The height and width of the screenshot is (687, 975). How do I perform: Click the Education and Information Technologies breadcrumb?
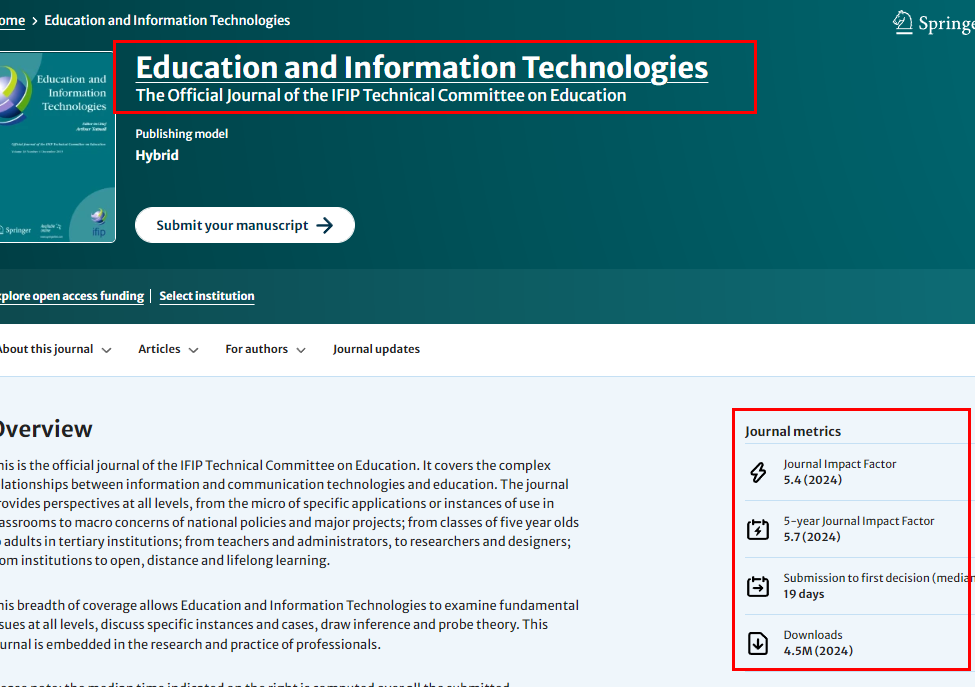tap(167, 20)
